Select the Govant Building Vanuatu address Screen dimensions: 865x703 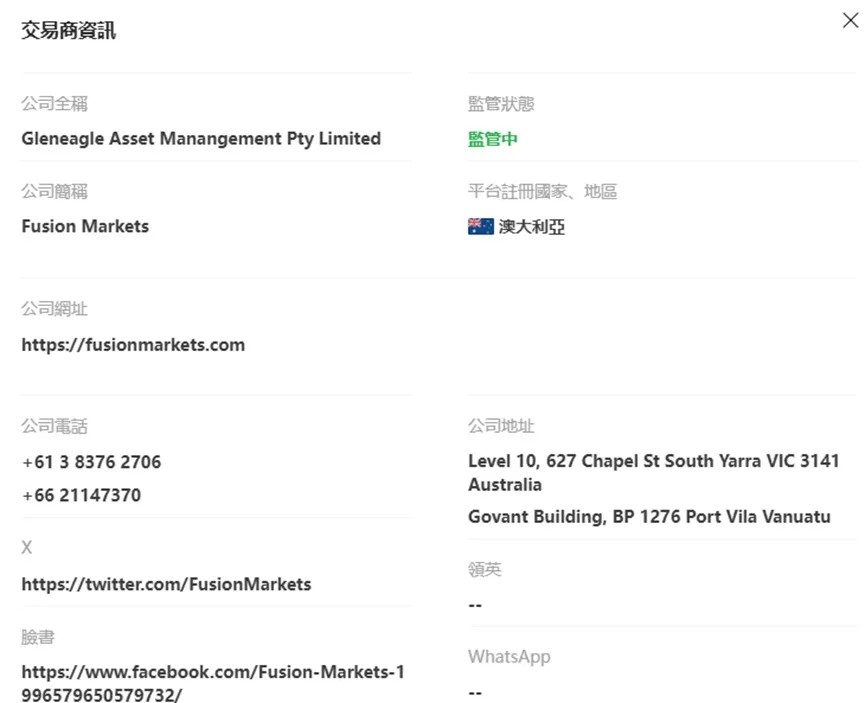649,516
